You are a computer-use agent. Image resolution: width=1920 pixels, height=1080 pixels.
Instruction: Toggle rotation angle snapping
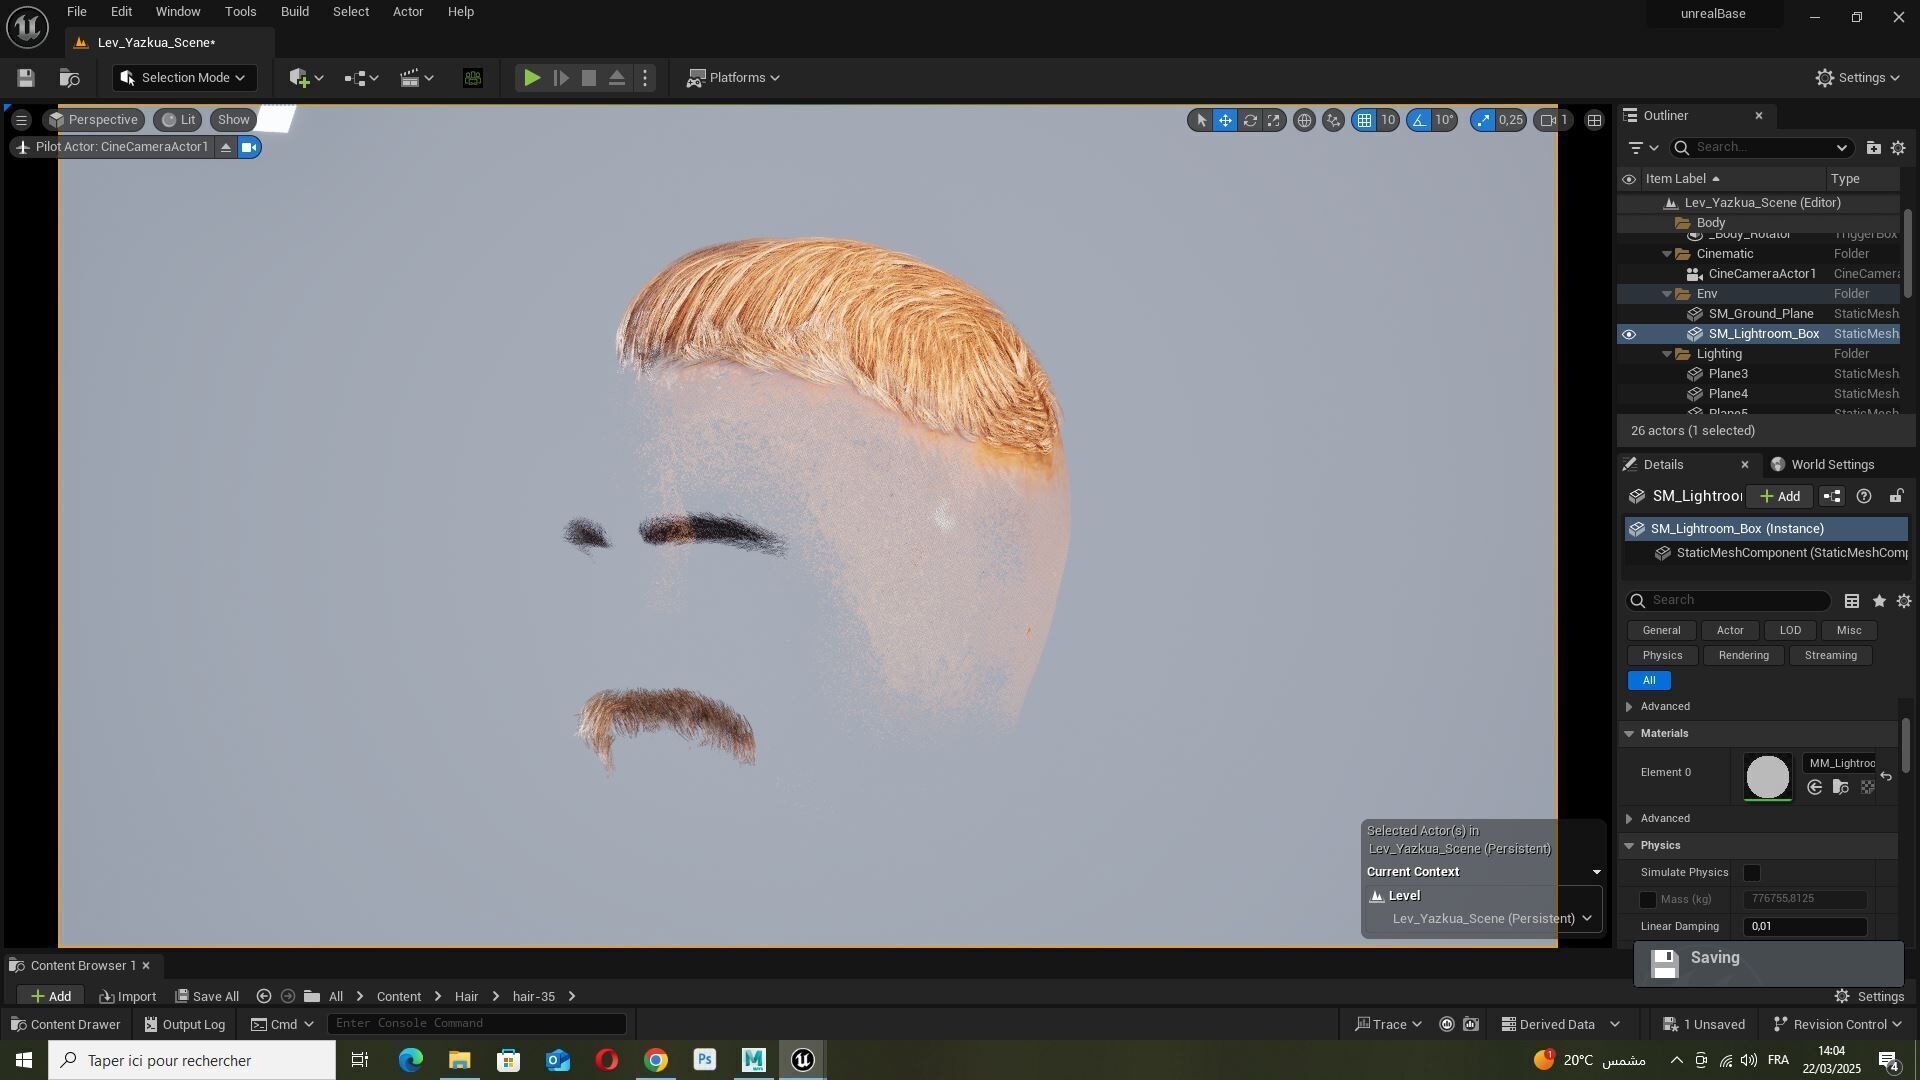[1419, 121]
